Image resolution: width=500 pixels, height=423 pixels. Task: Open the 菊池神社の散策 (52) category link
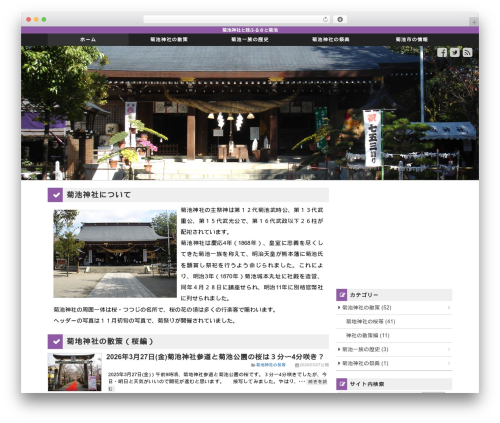click(x=367, y=307)
